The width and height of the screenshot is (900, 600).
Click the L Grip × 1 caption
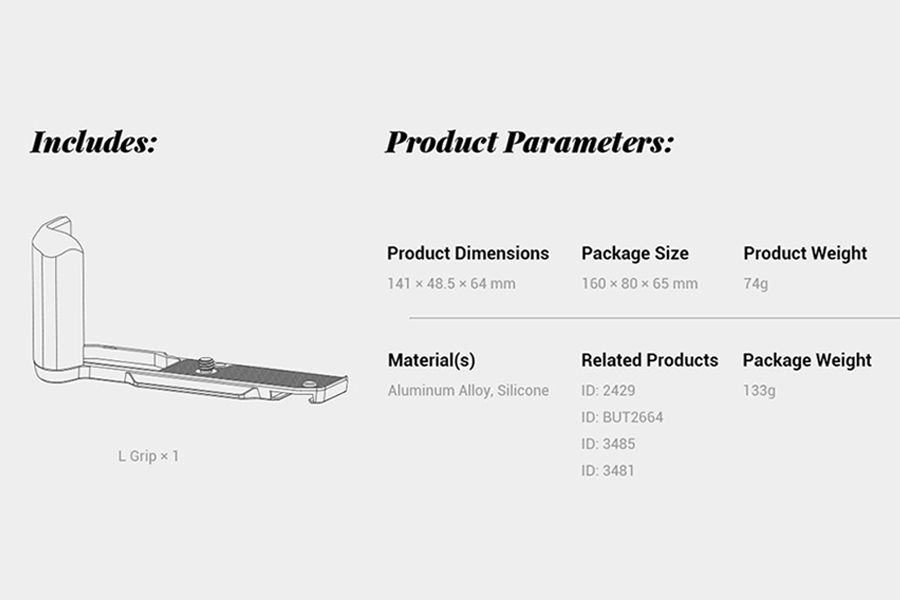pyautogui.click(x=149, y=456)
